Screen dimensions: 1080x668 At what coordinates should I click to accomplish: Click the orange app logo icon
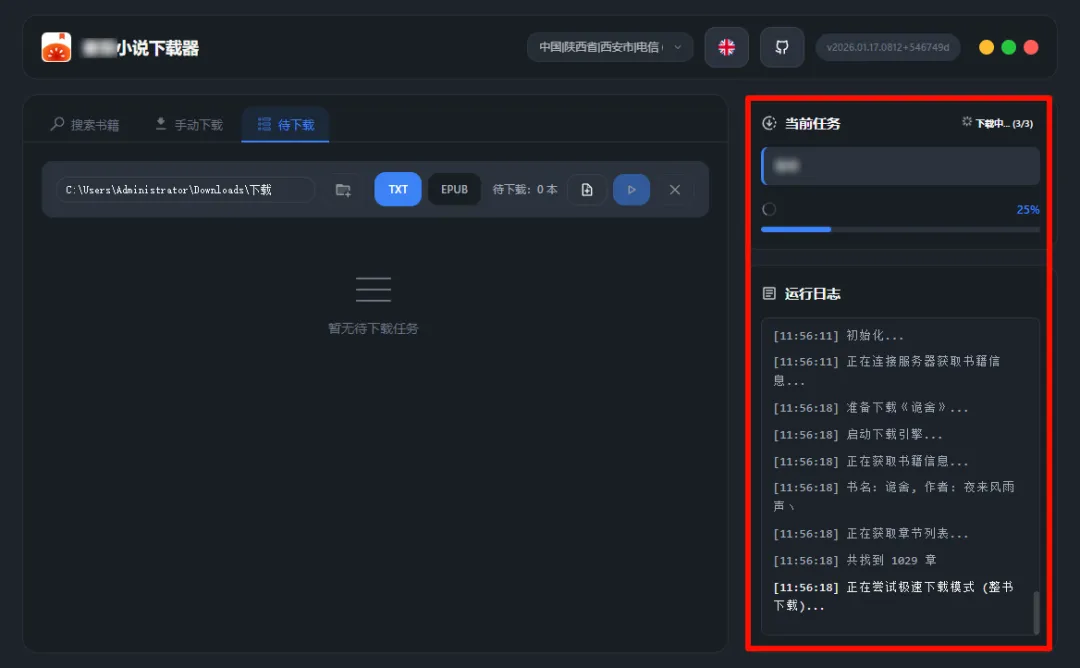coord(56,47)
